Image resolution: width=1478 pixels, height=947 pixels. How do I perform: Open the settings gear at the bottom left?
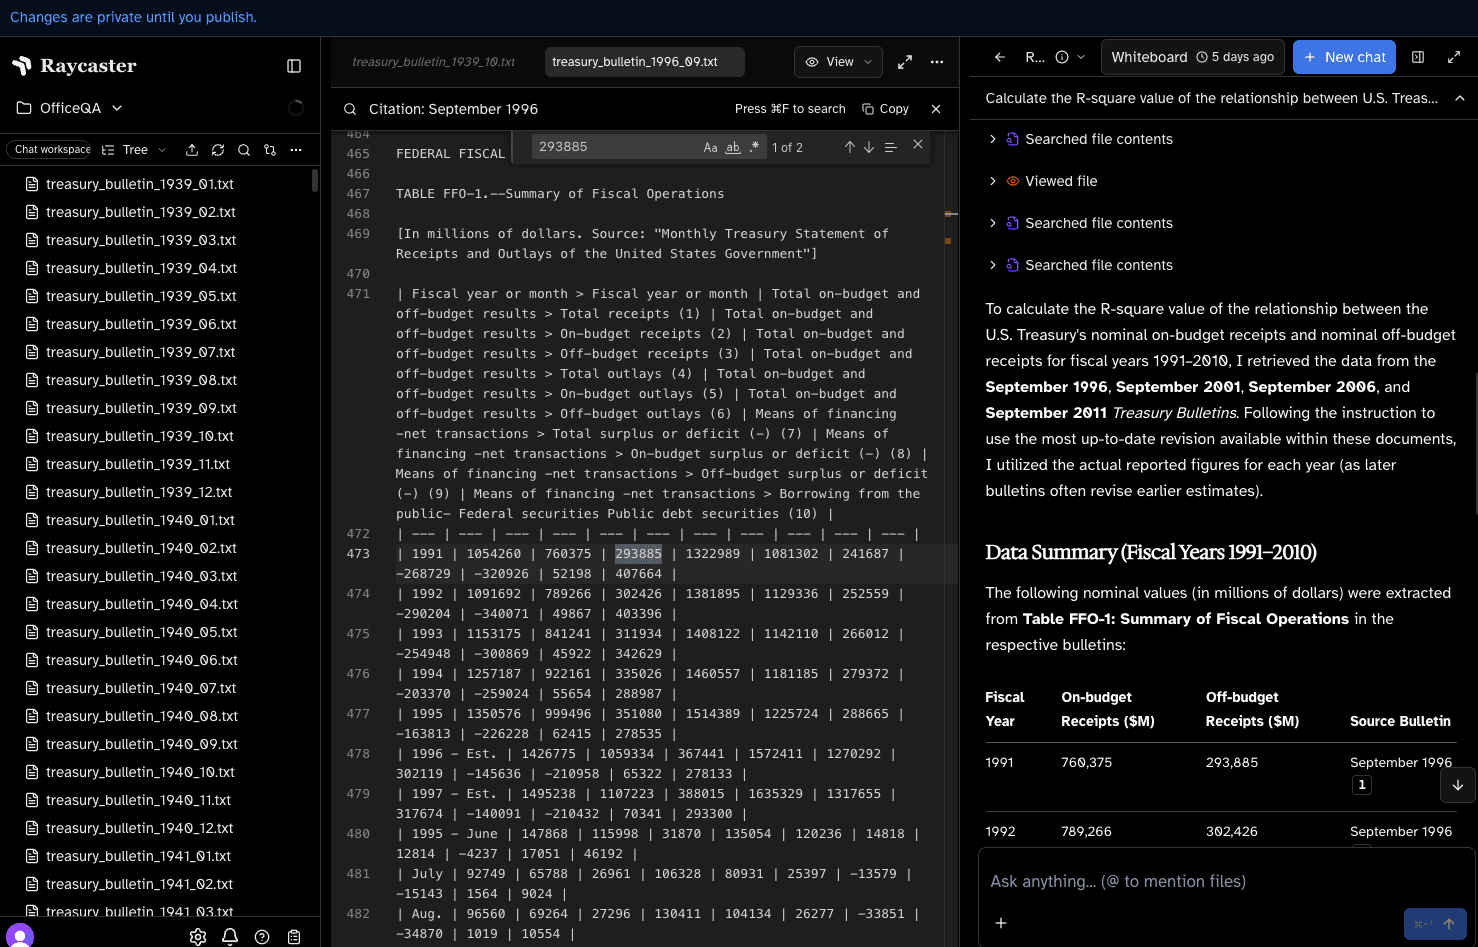(x=197, y=936)
